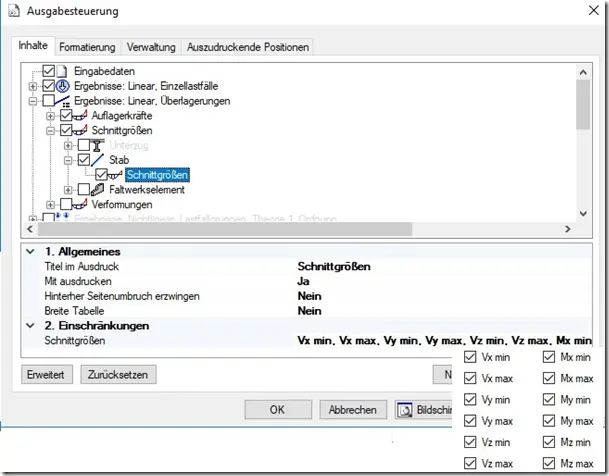Expand the Unterzug tree node
Image resolution: width=609 pixels, height=476 pixels.
click(x=68, y=146)
